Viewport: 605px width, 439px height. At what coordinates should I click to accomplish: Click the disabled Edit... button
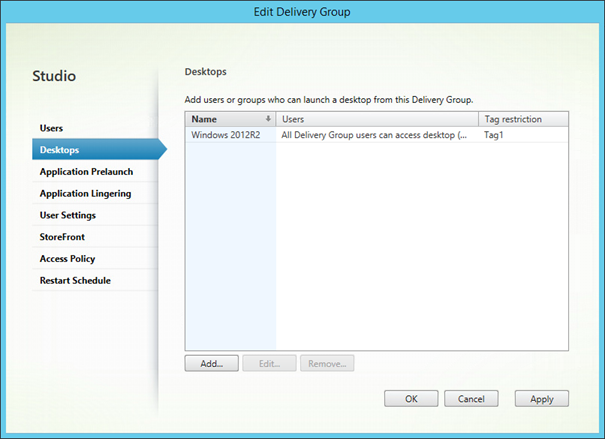point(269,363)
